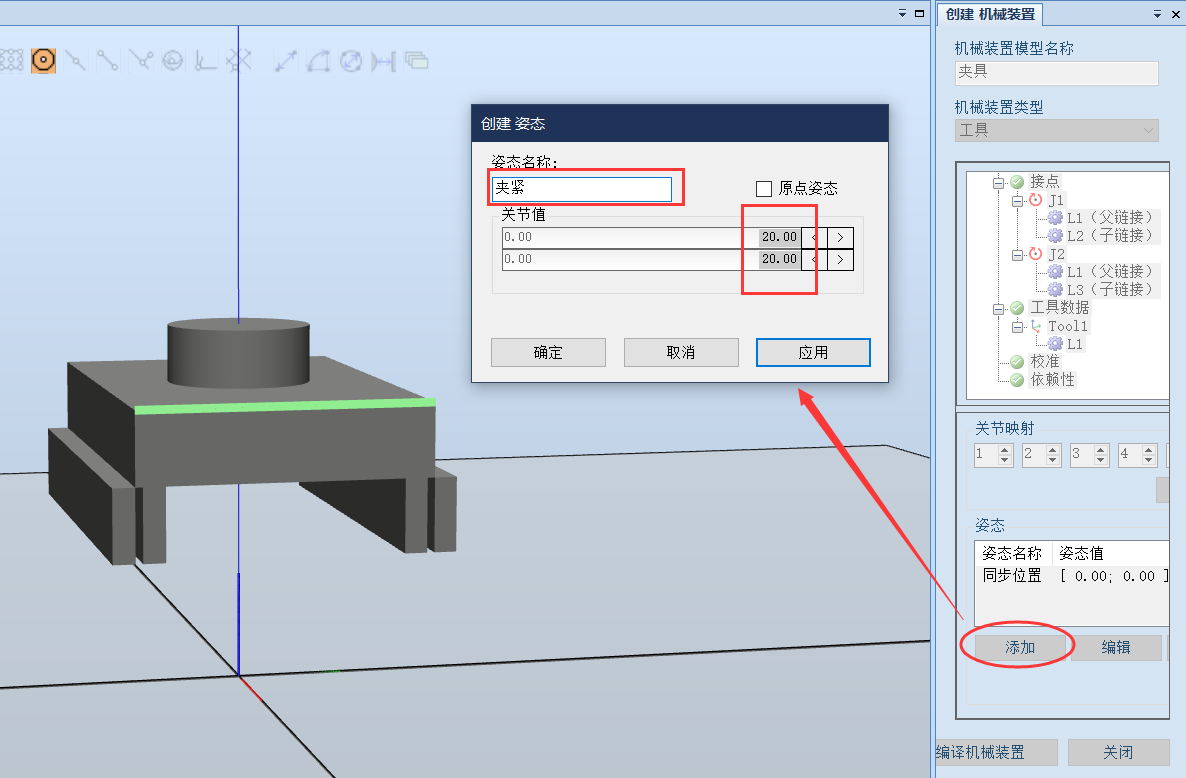
Task: Select the single link creation tool
Action: pos(76,60)
